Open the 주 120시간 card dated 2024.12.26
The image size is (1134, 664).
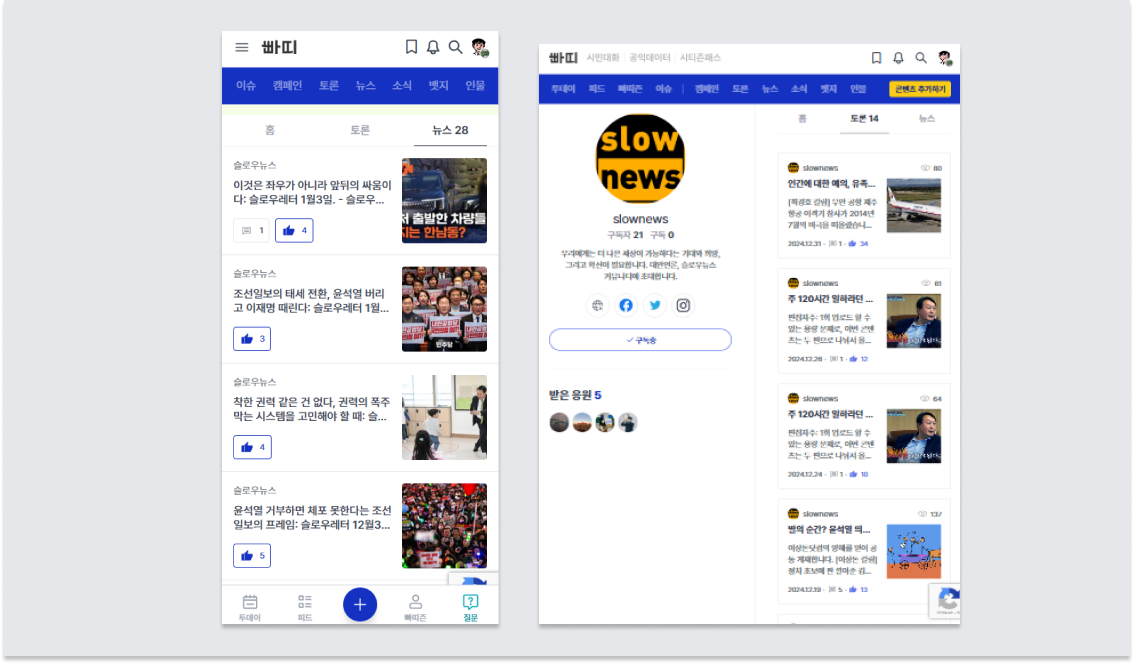click(x=864, y=320)
